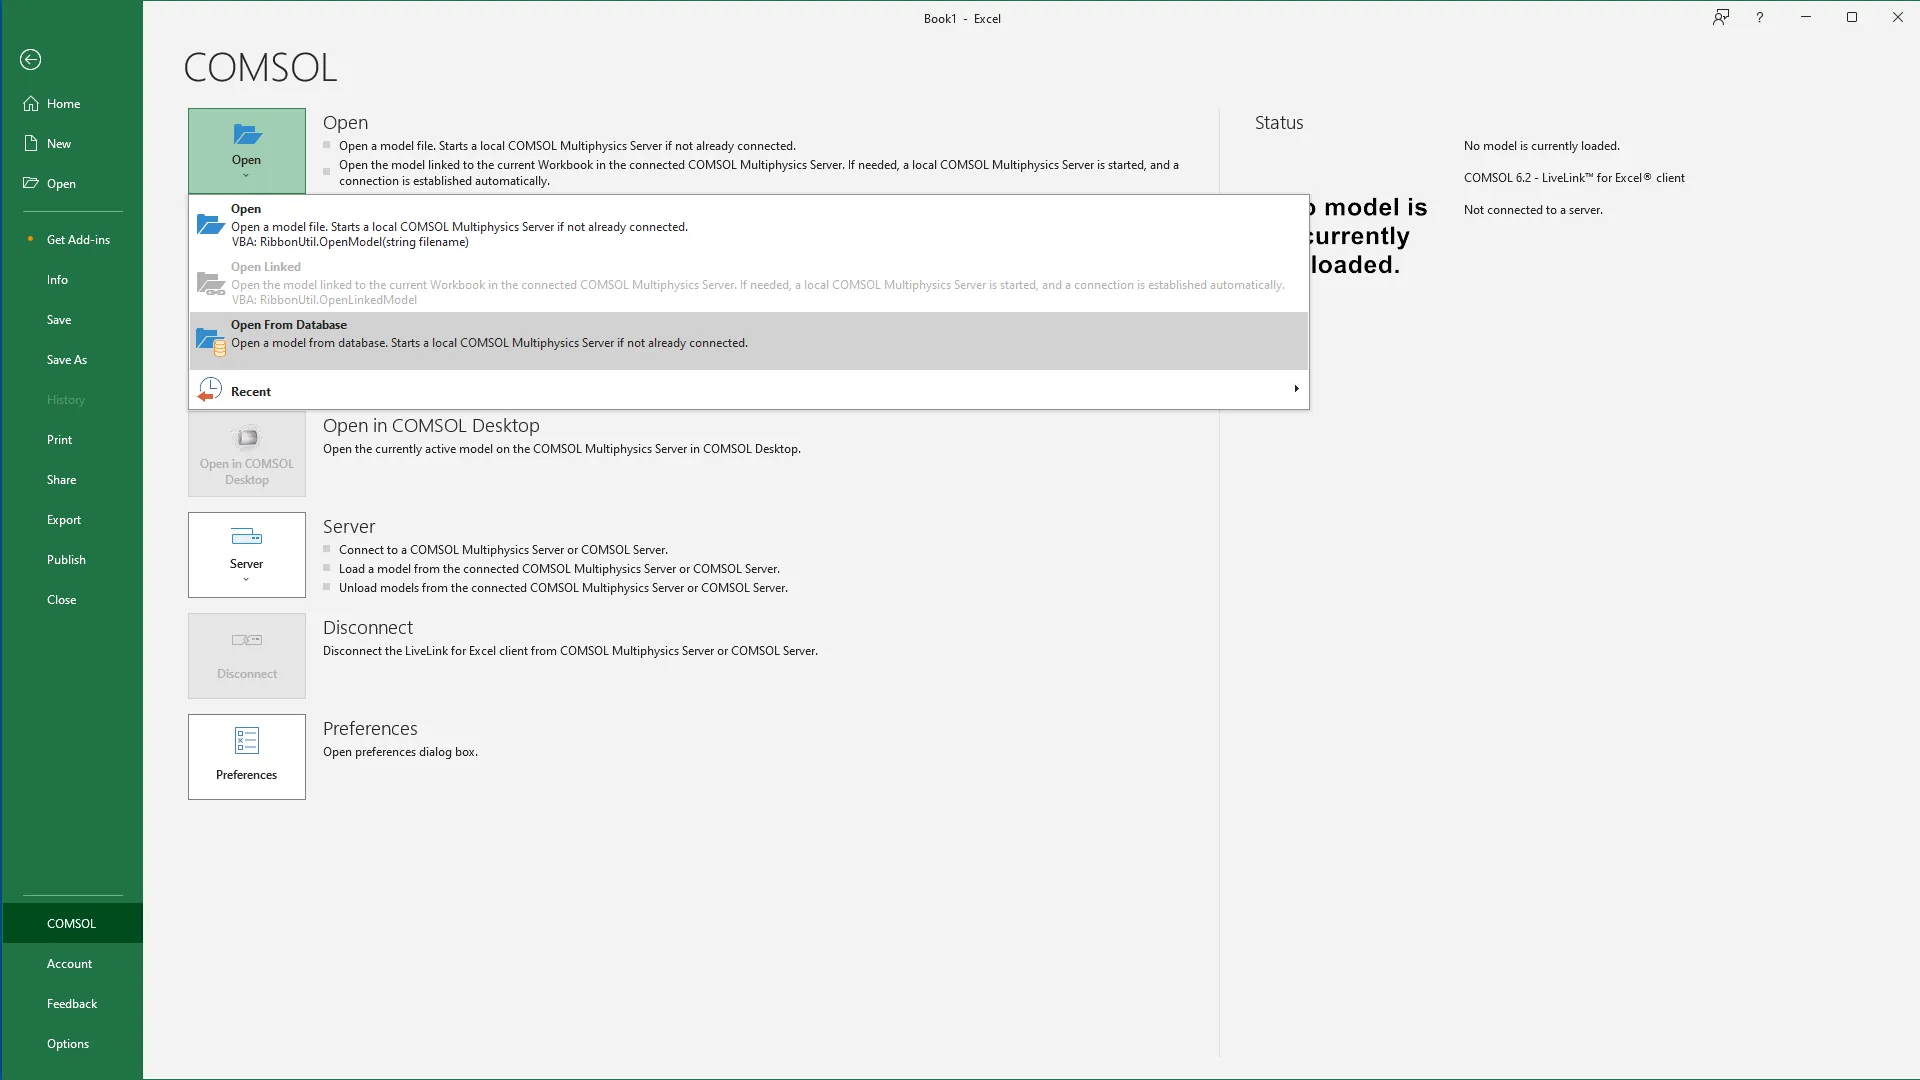Expand the Server dropdown chevron
This screenshot has width=1920, height=1080.
pyautogui.click(x=246, y=580)
